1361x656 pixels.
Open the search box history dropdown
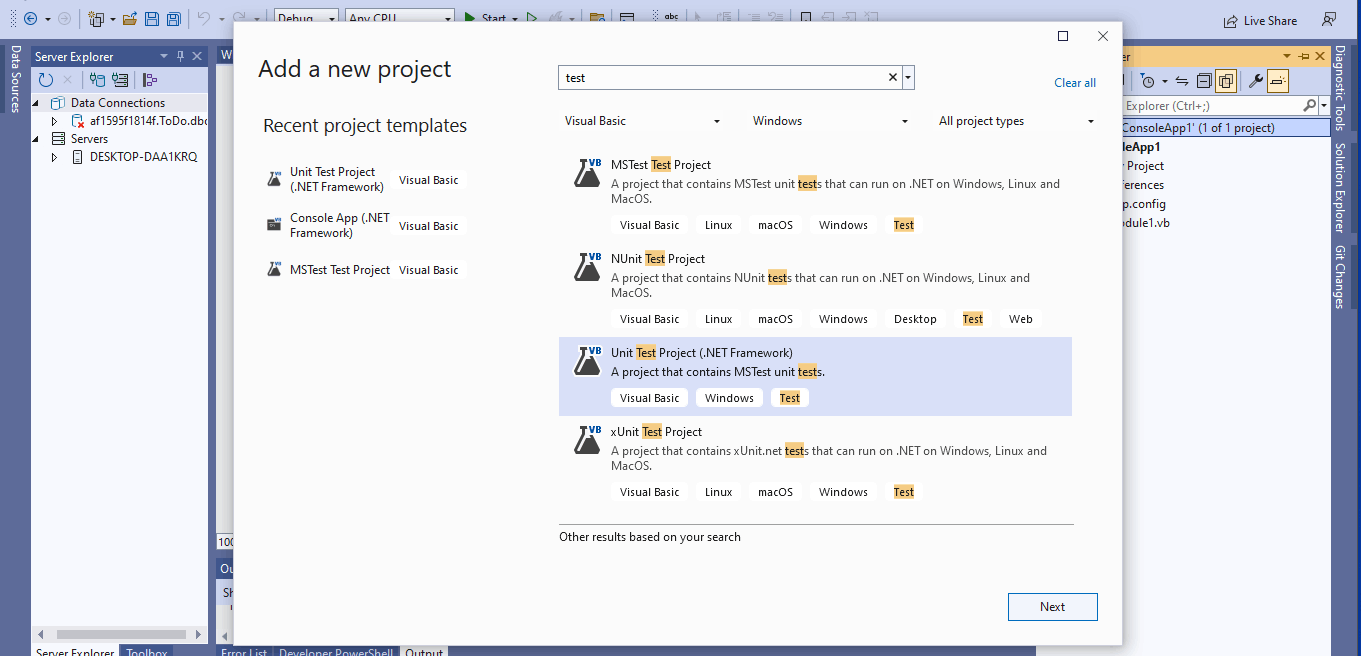click(x=908, y=78)
